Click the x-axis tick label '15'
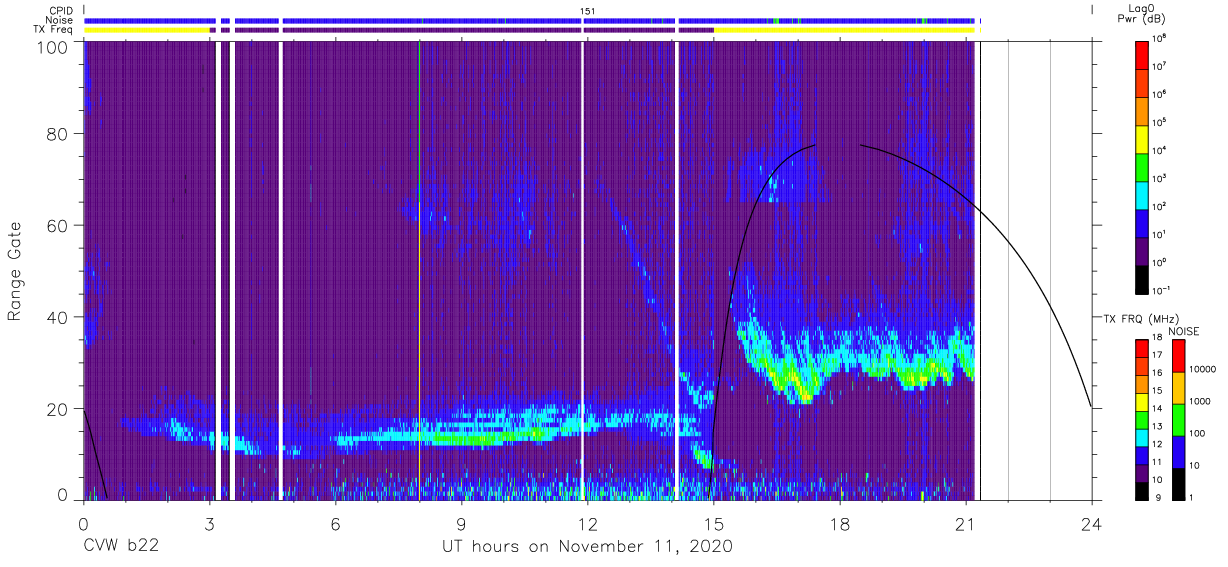 tap(714, 524)
